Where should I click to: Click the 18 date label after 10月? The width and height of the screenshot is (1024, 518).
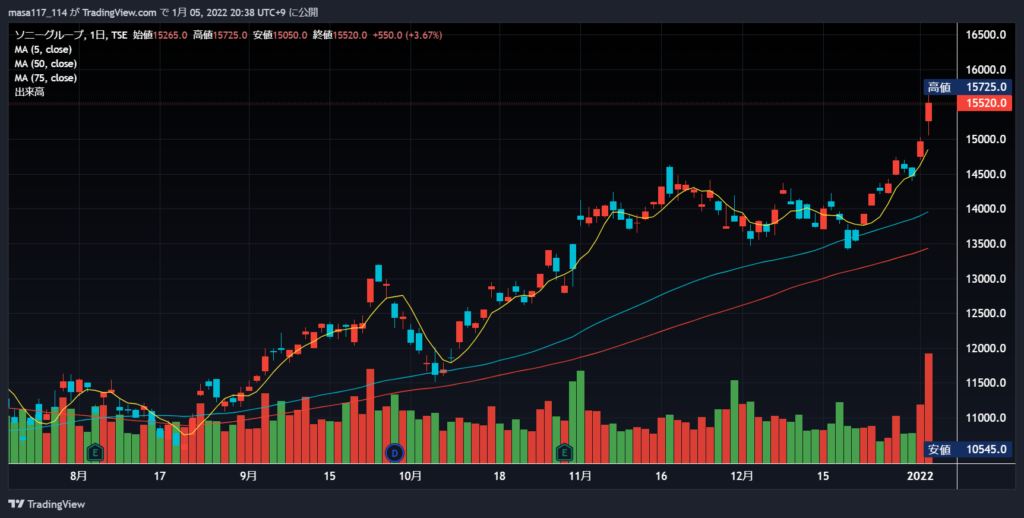(500, 476)
